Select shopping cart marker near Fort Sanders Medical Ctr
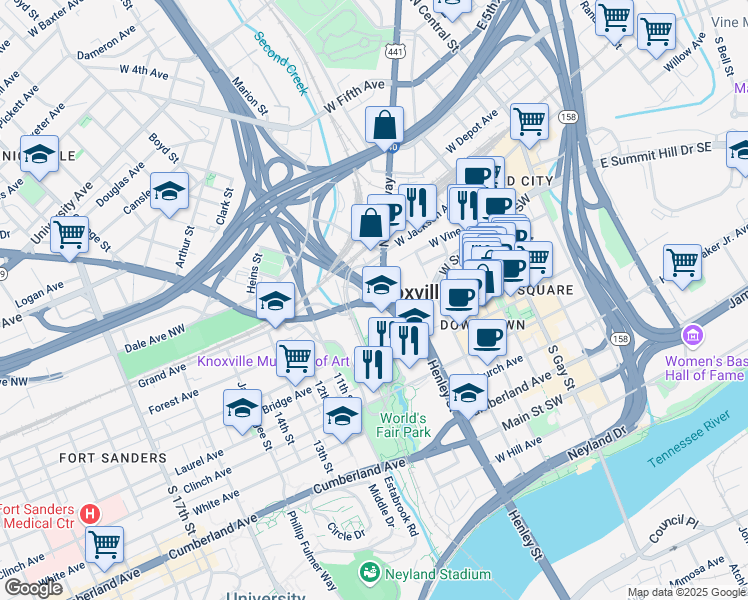The height and width of the screenshot is (600, 748). (x=104, y=547)
